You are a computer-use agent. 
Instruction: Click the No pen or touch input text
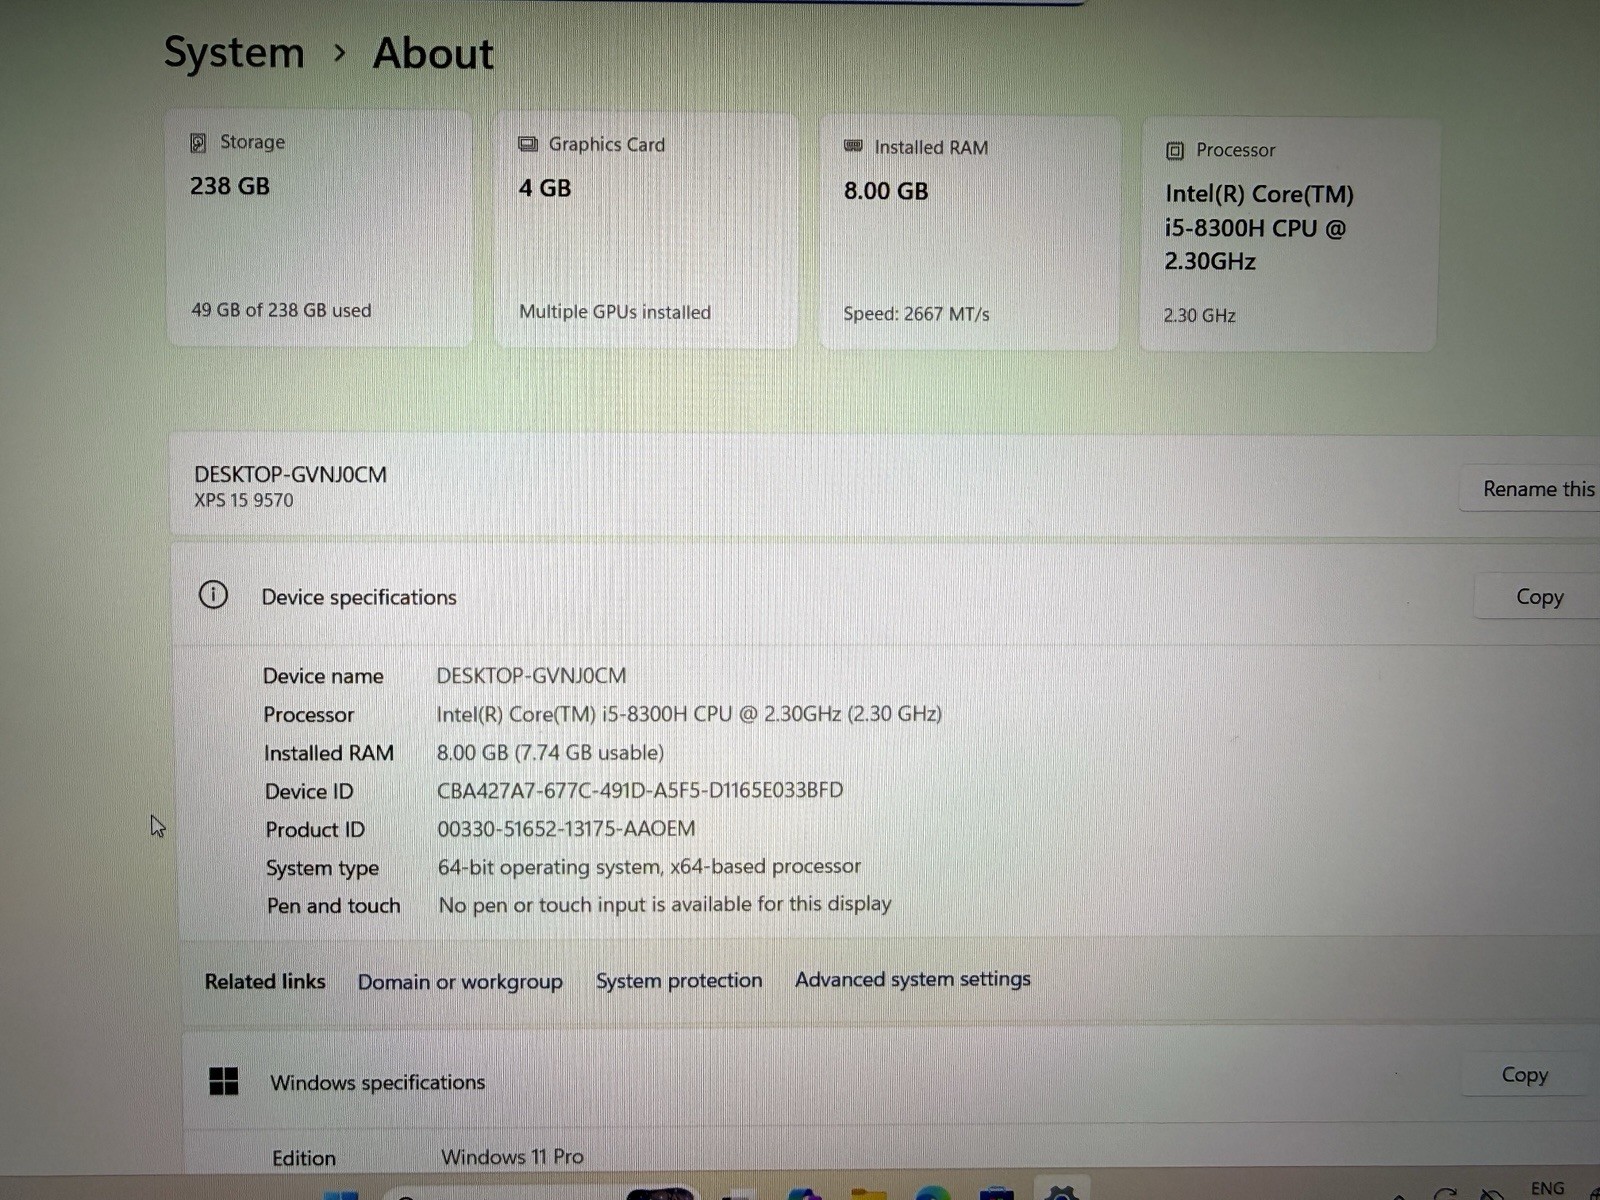[x=665, y=904]
